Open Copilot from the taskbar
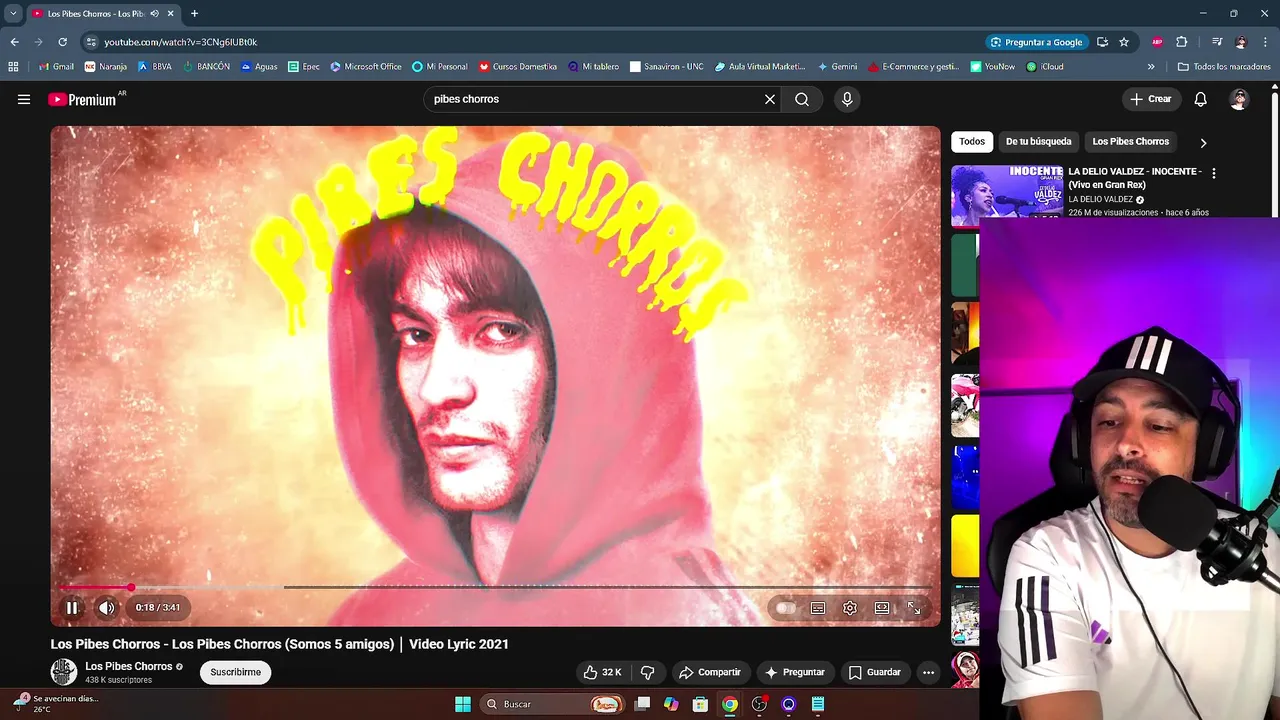Image resolution: width=1280 pixels, height=720 pixels. pos(671,704)
